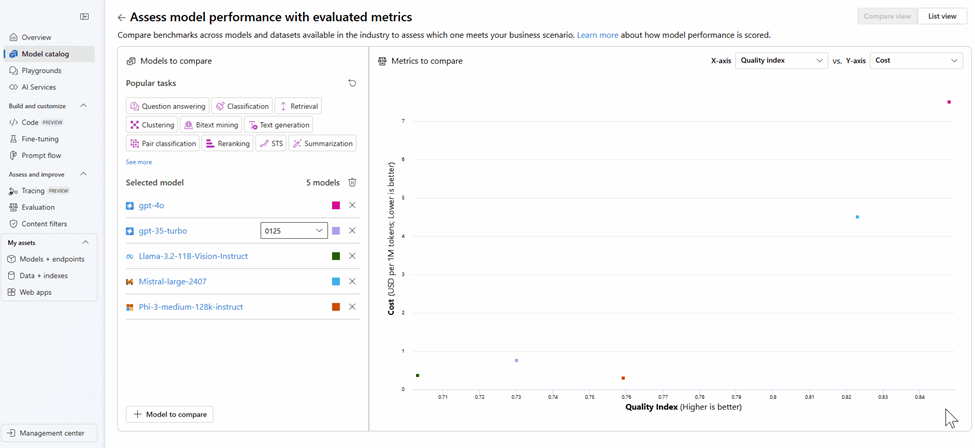Remove Phi-3-medium-128k-instruct from the comparison

point(352,307)
